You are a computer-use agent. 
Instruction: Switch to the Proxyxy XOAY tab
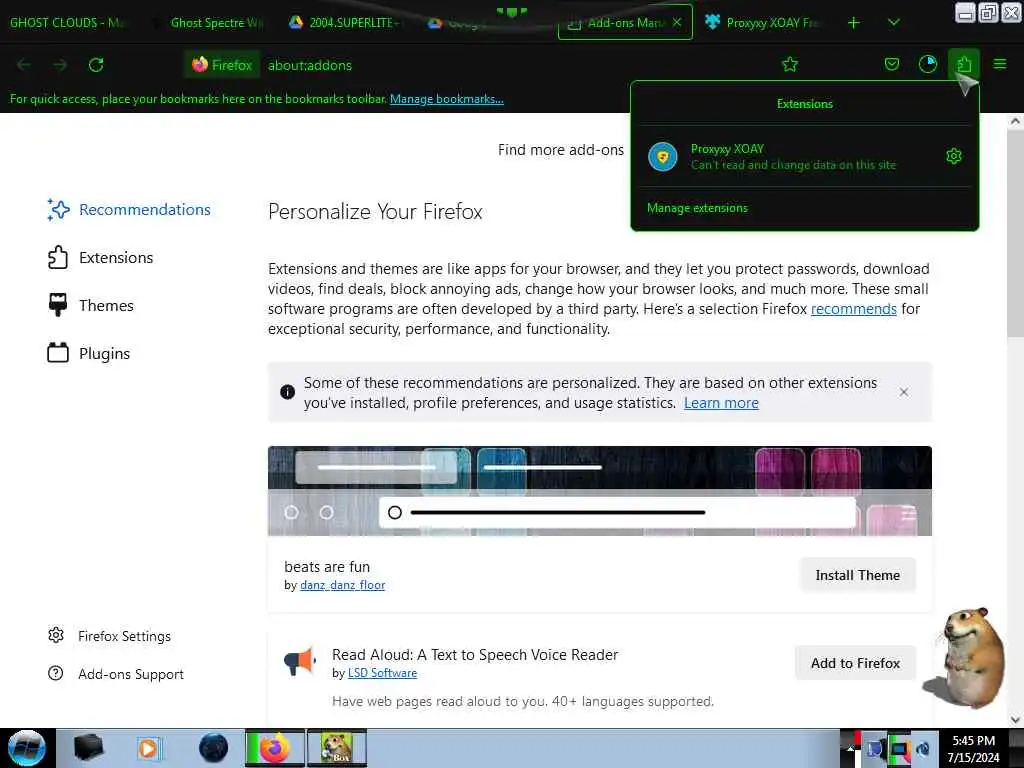765,23
